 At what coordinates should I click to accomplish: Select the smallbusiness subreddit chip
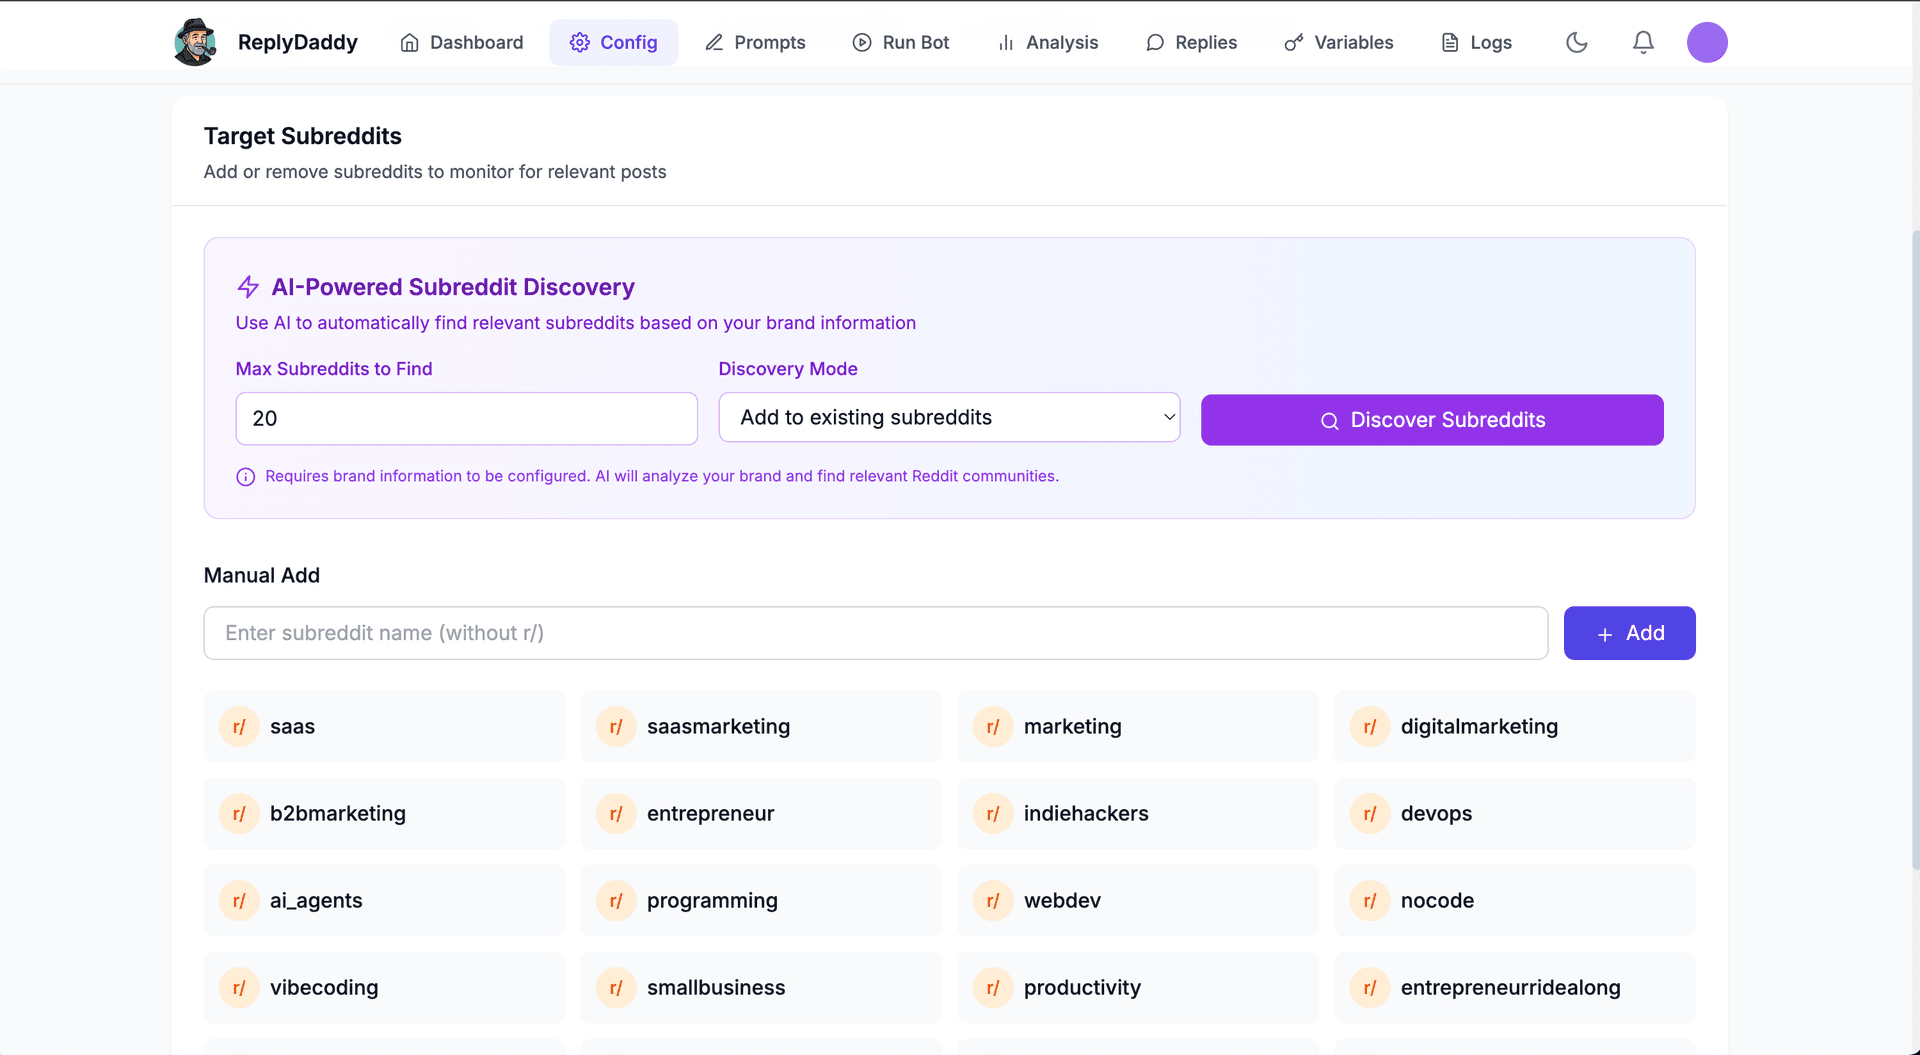click(x=761, y=988)
